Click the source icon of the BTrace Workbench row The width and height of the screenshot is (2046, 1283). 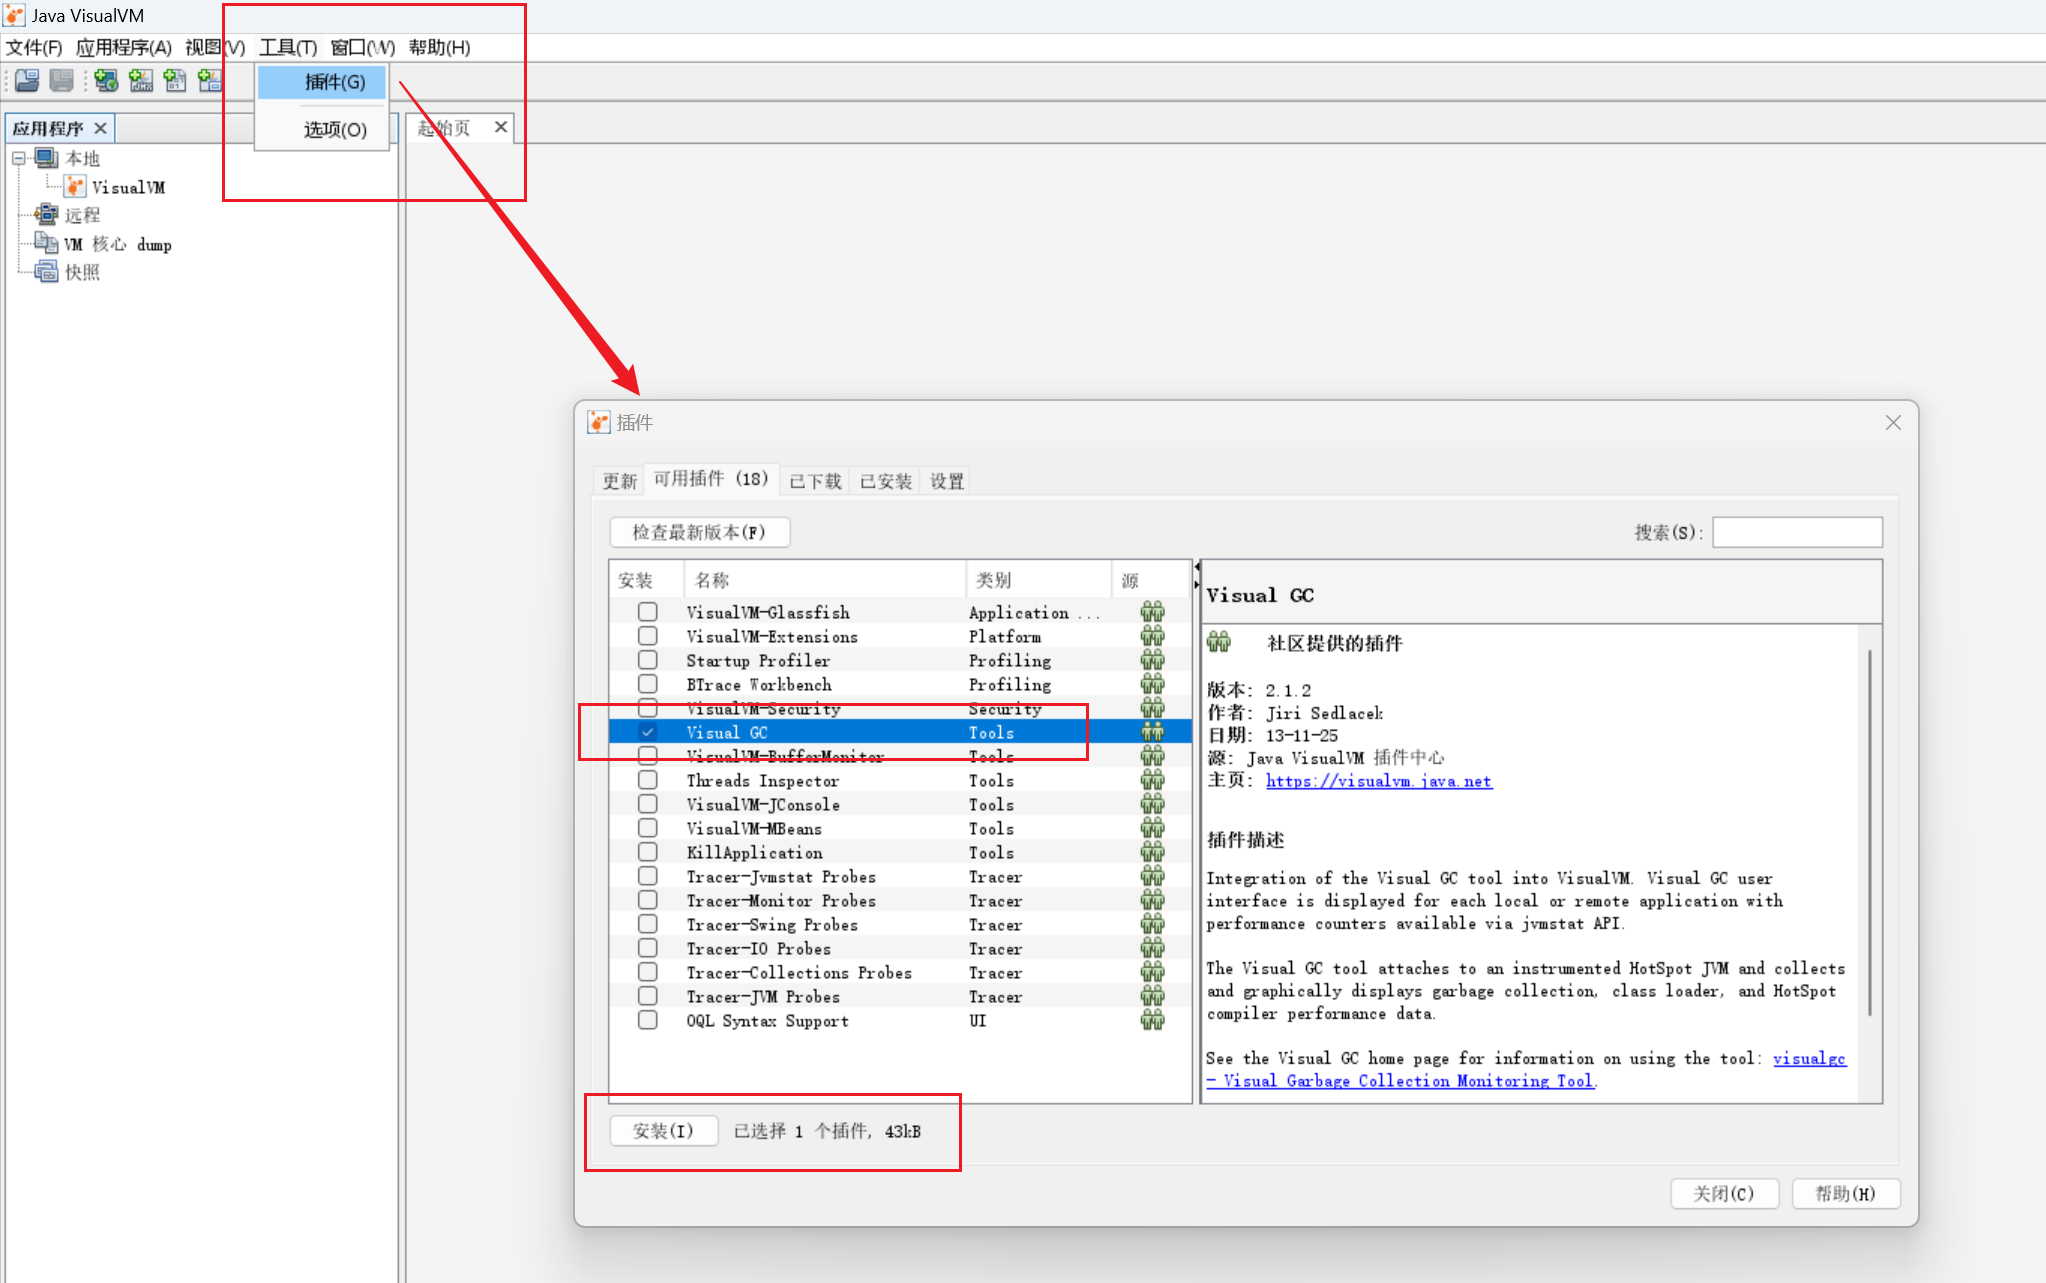(x=1152, y=684)
